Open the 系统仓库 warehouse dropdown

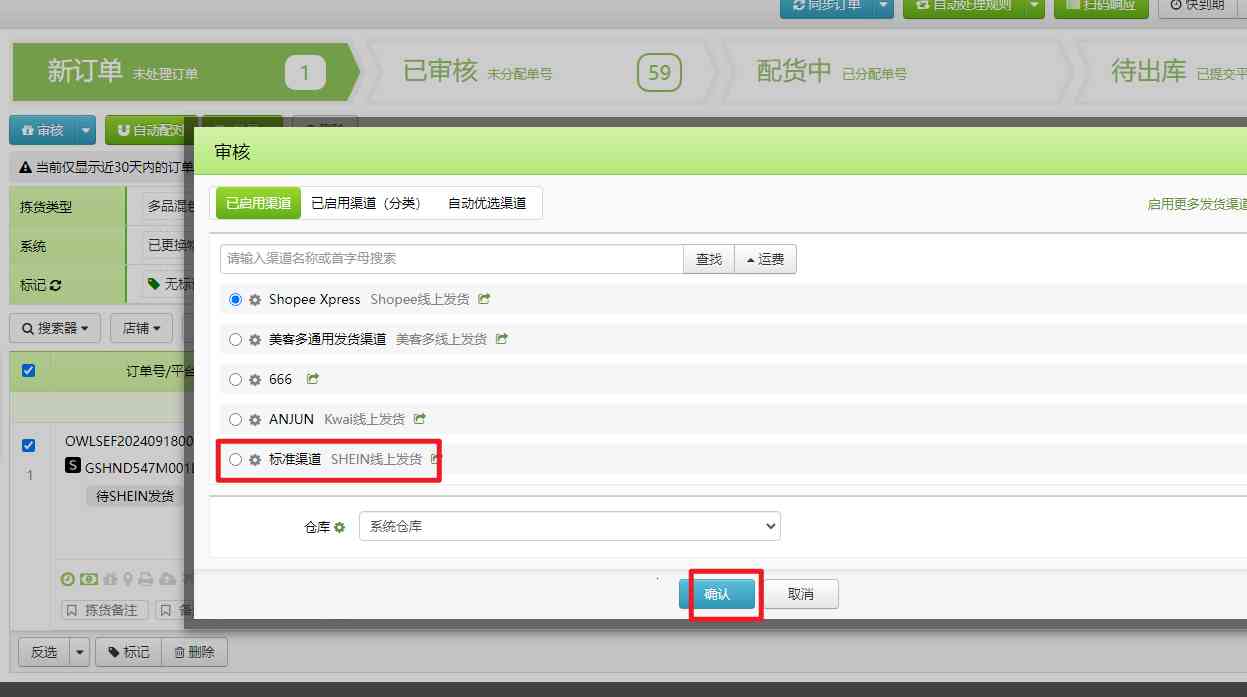(x=570, y=526)
